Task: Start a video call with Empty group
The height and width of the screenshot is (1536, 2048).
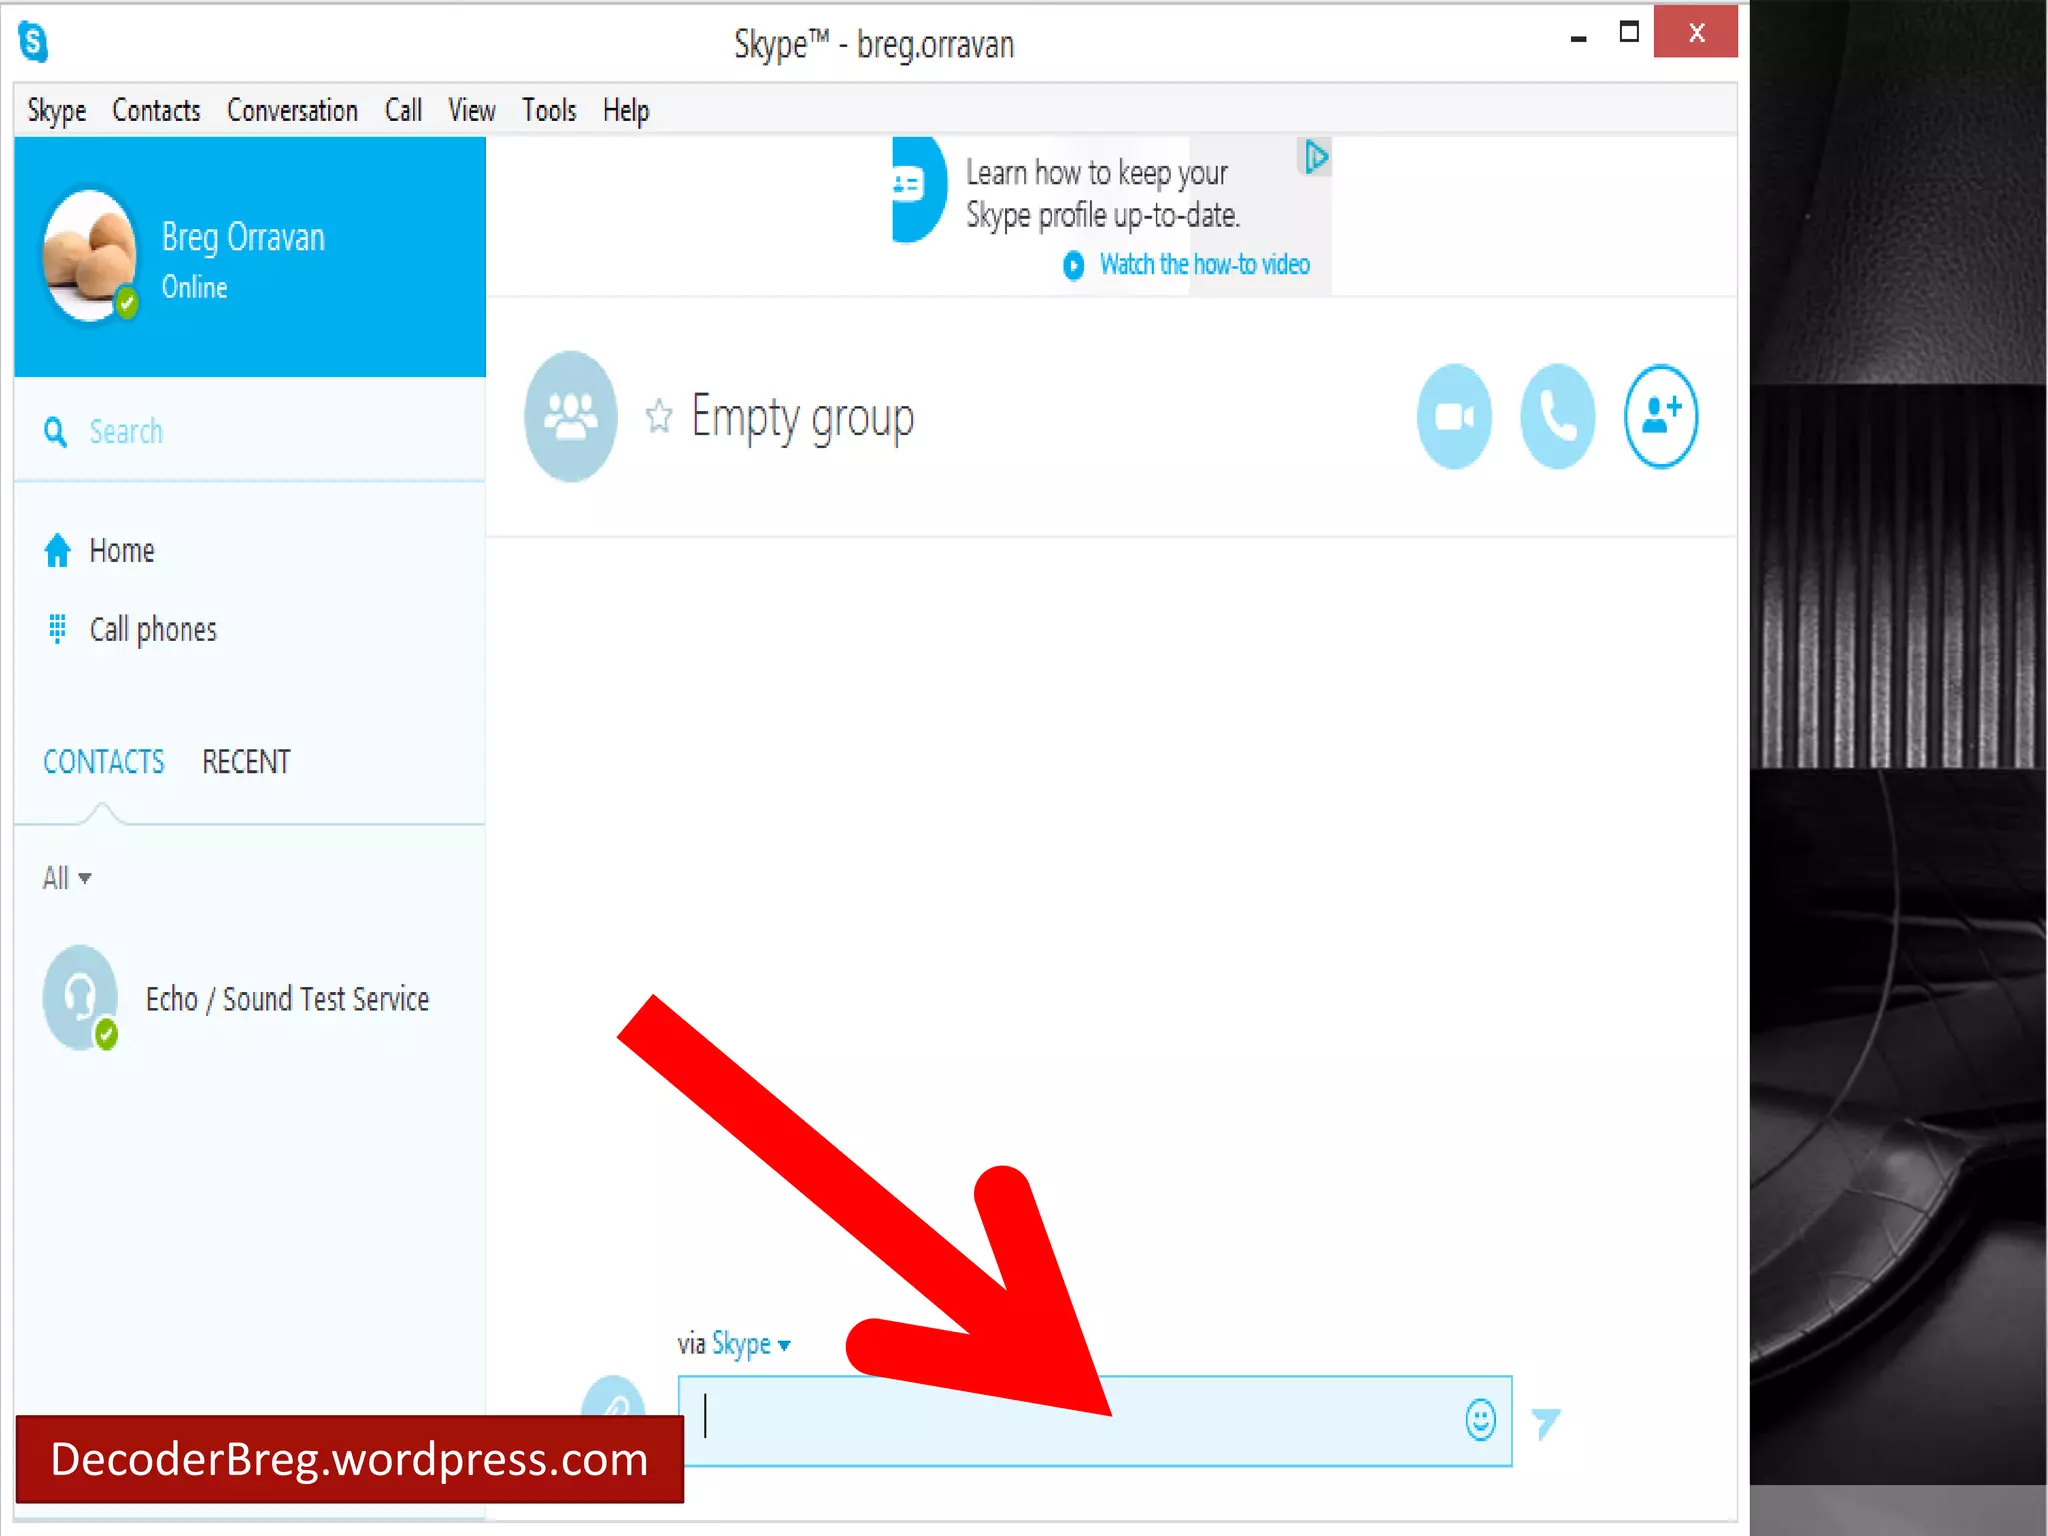Action: coord(1454,416)
